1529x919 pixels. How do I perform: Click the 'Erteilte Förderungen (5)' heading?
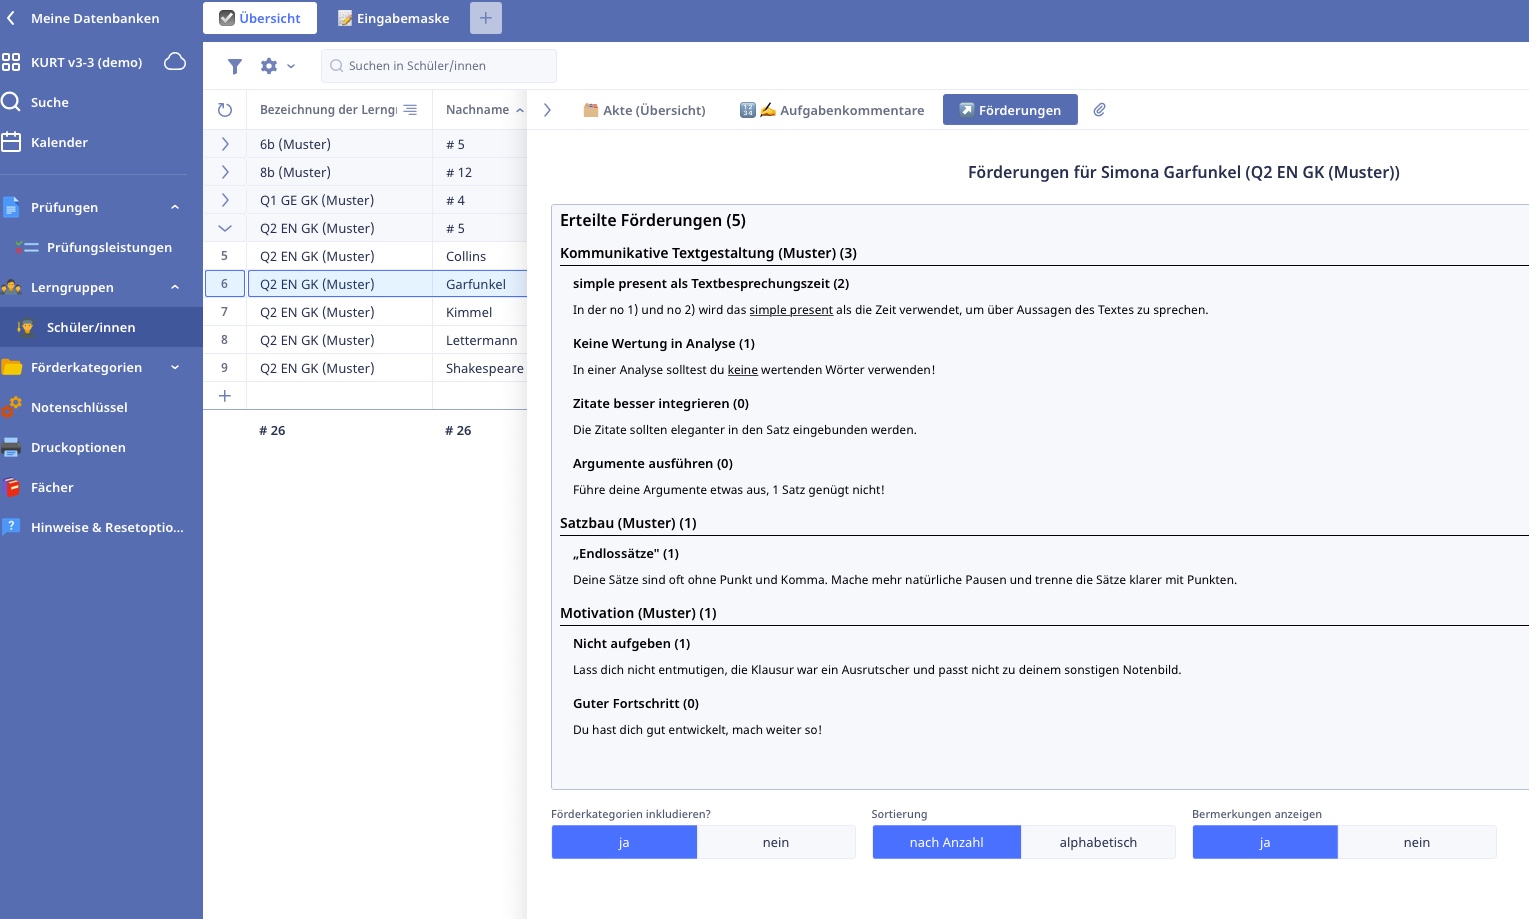click(653, 220)
